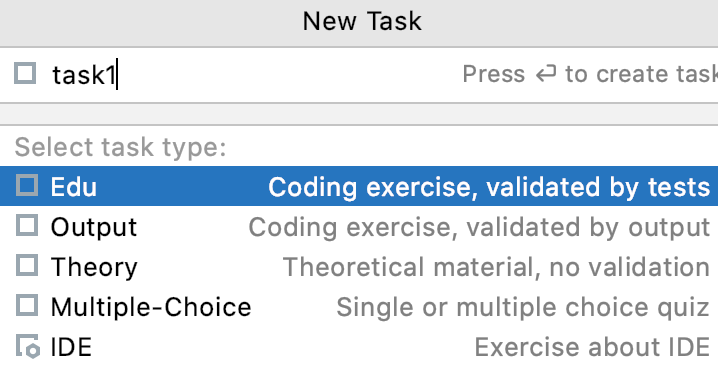Click the New Task title bar

tap(359, 22)
